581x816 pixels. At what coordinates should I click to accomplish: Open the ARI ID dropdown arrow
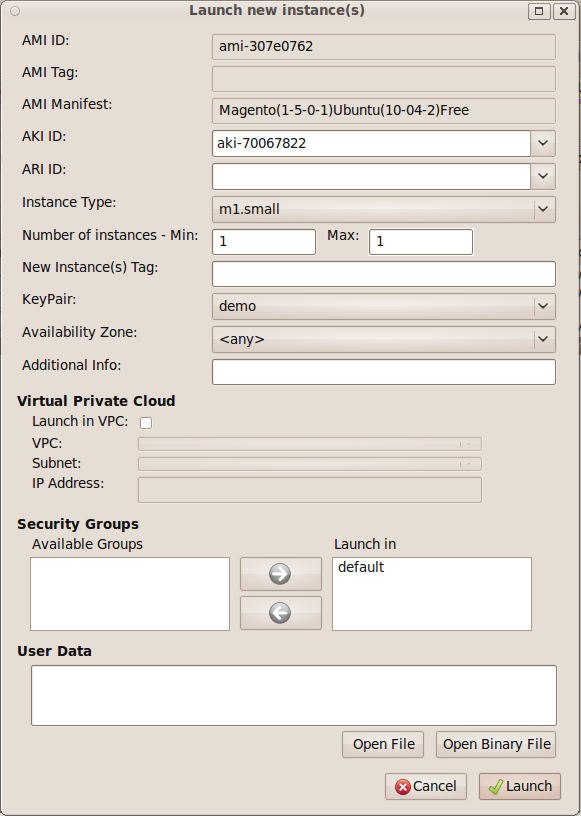point(543,176)
